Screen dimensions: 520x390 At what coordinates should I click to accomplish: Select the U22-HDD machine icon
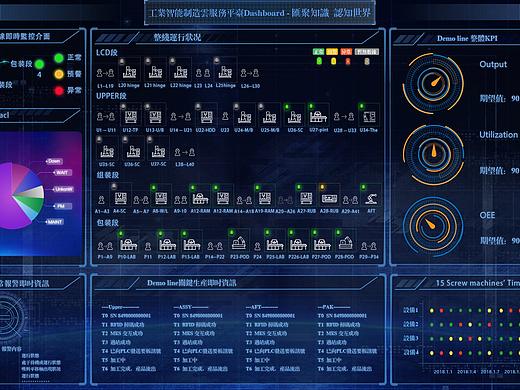click(x=206, y=117)
